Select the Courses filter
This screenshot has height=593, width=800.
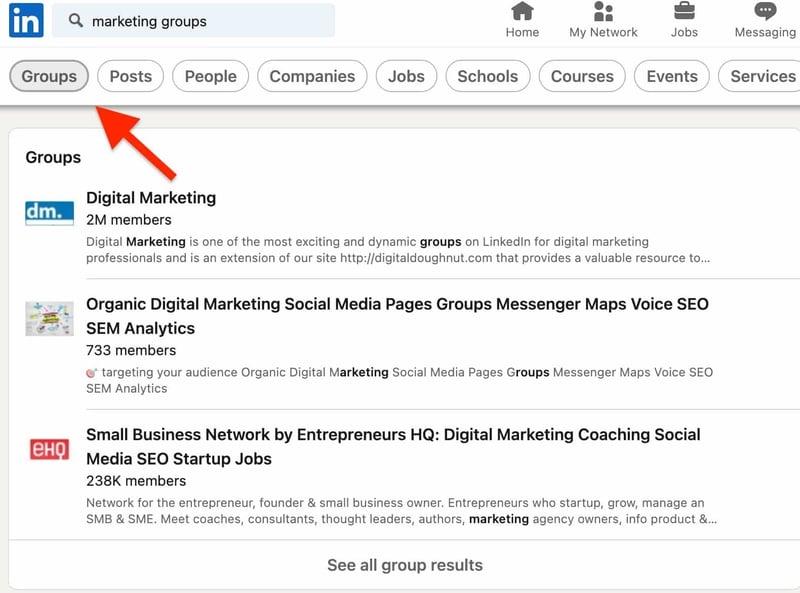[582, 76]
